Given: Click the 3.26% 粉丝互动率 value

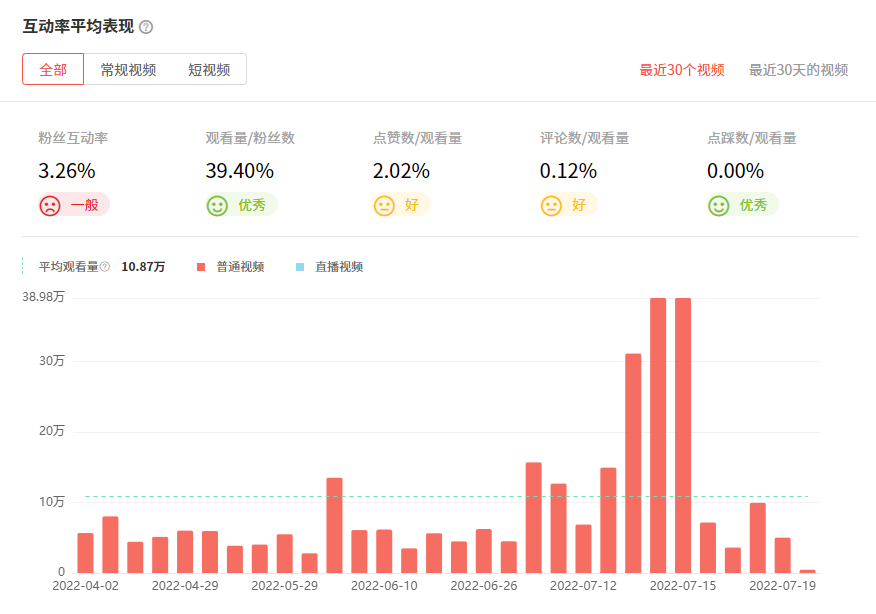Looking at the screenshot, I should 67,171.
